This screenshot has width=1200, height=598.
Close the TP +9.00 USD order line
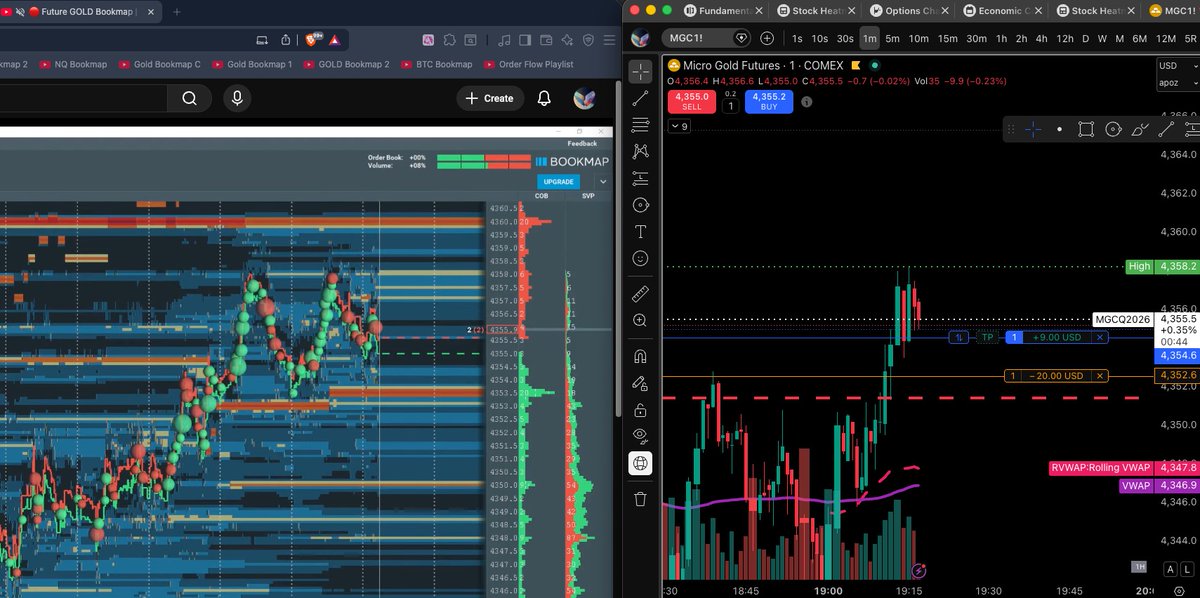click(1100, 338)
